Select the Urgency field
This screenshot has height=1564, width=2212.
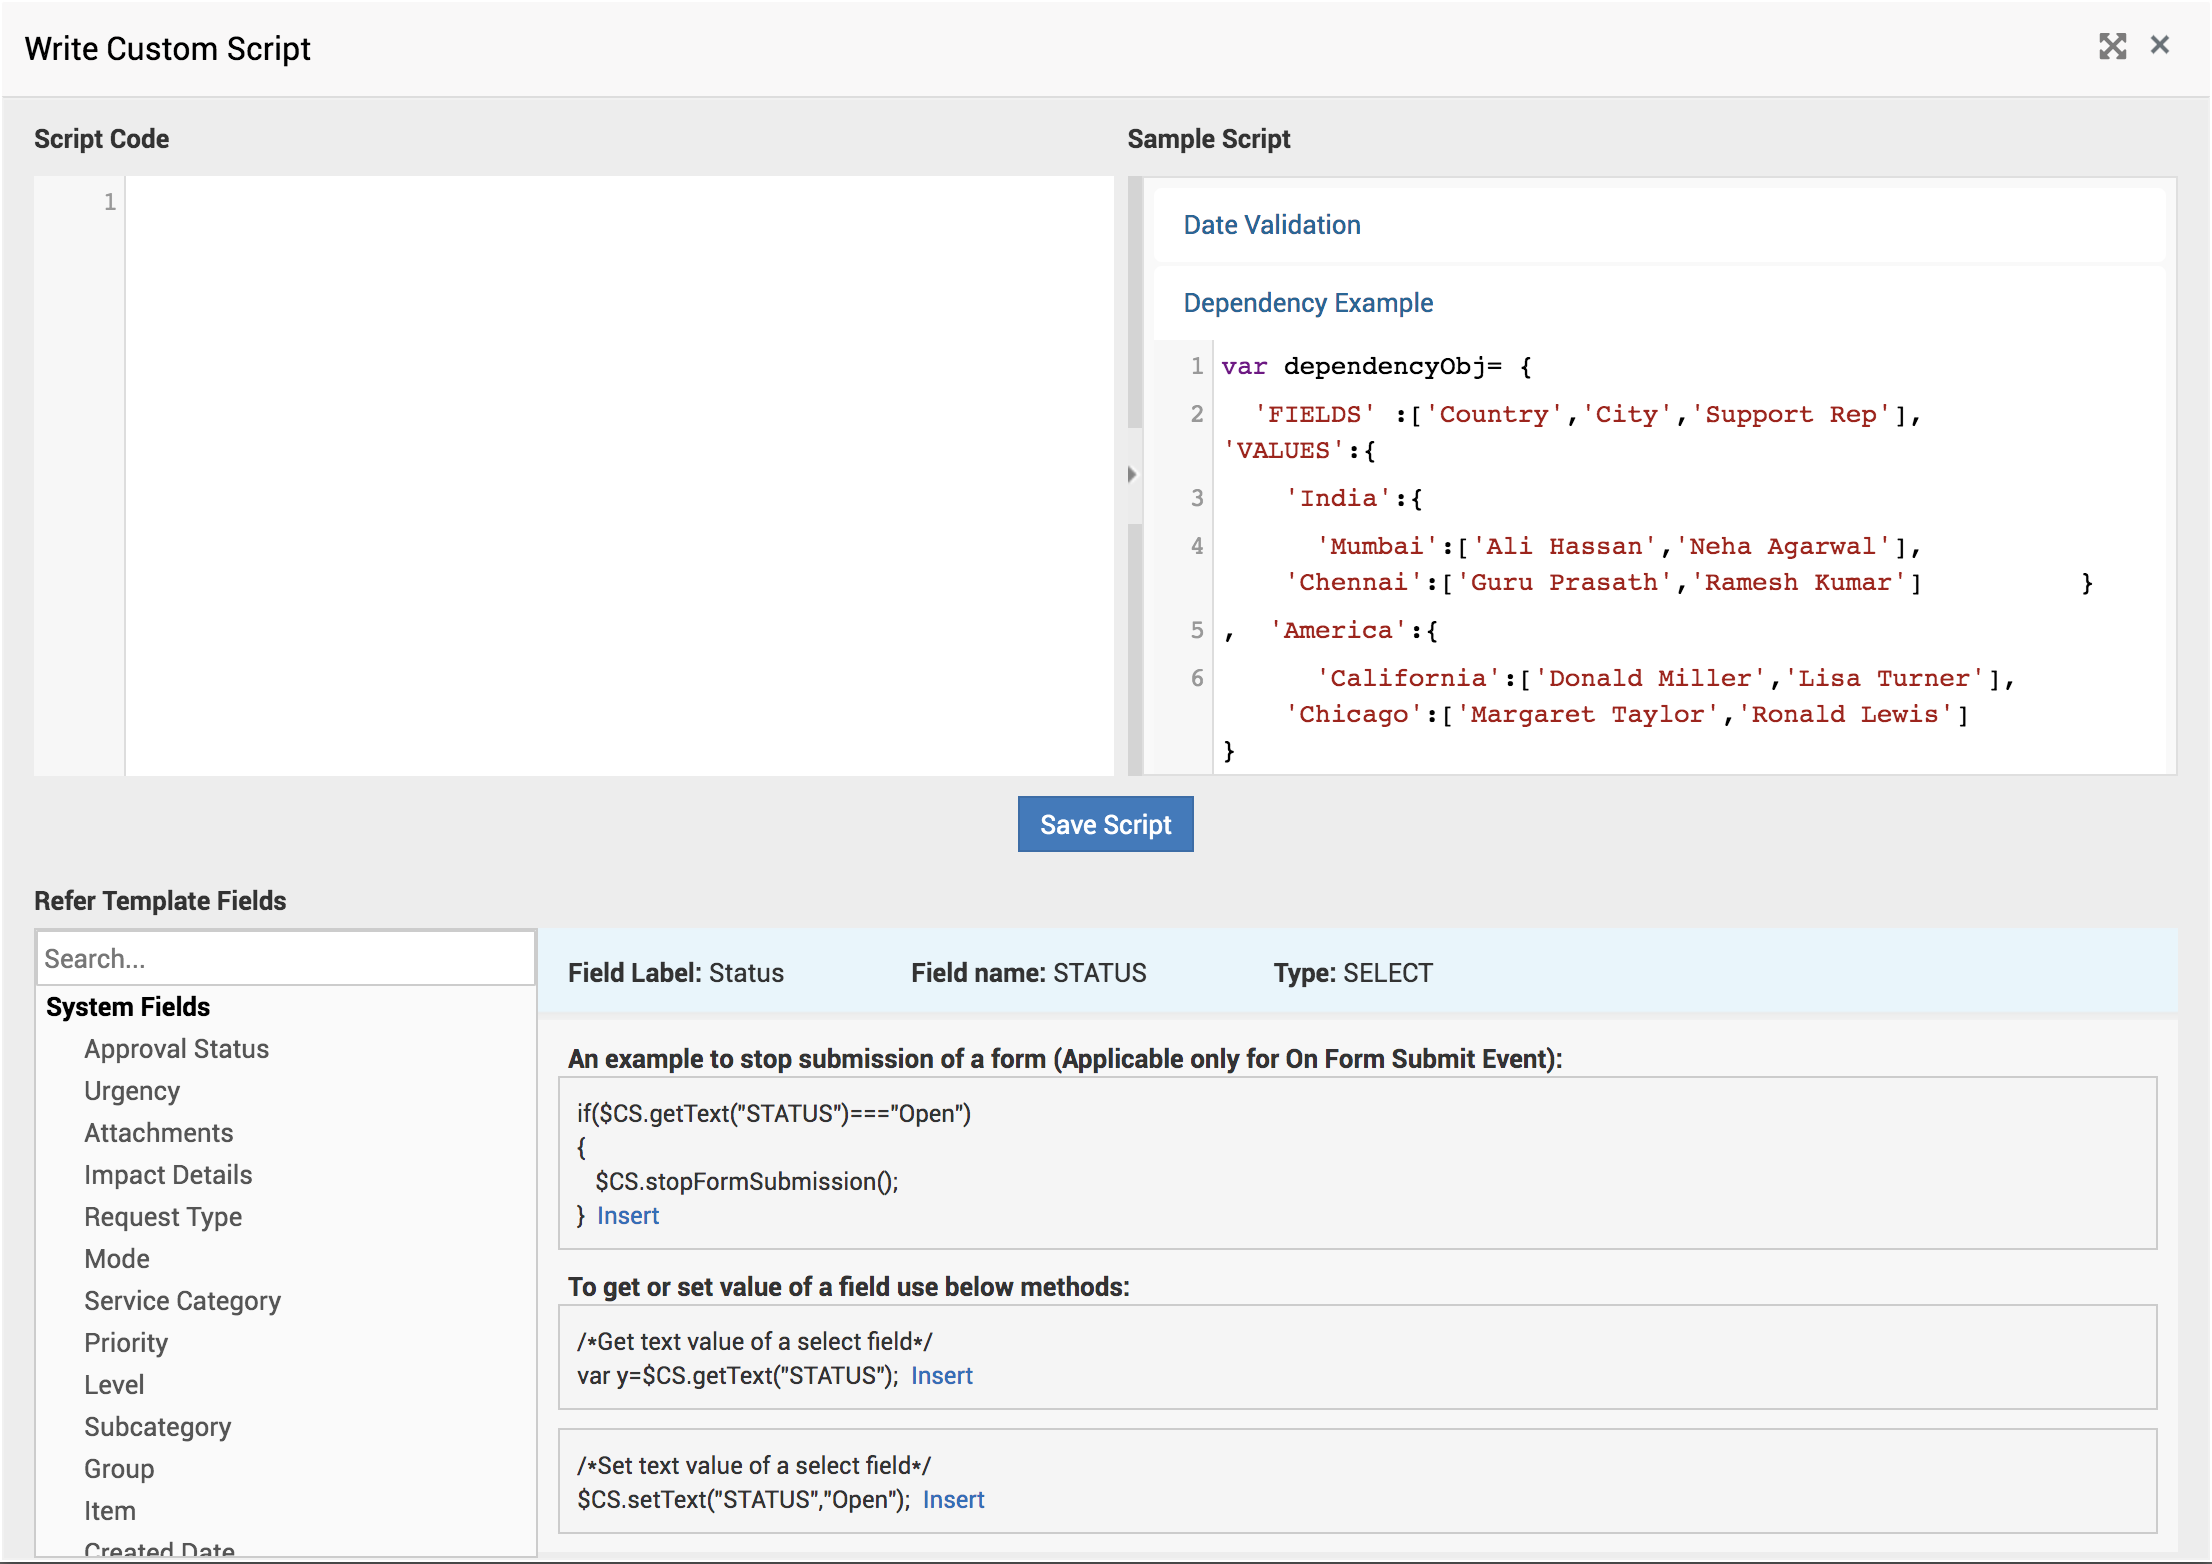[132, 1091]
